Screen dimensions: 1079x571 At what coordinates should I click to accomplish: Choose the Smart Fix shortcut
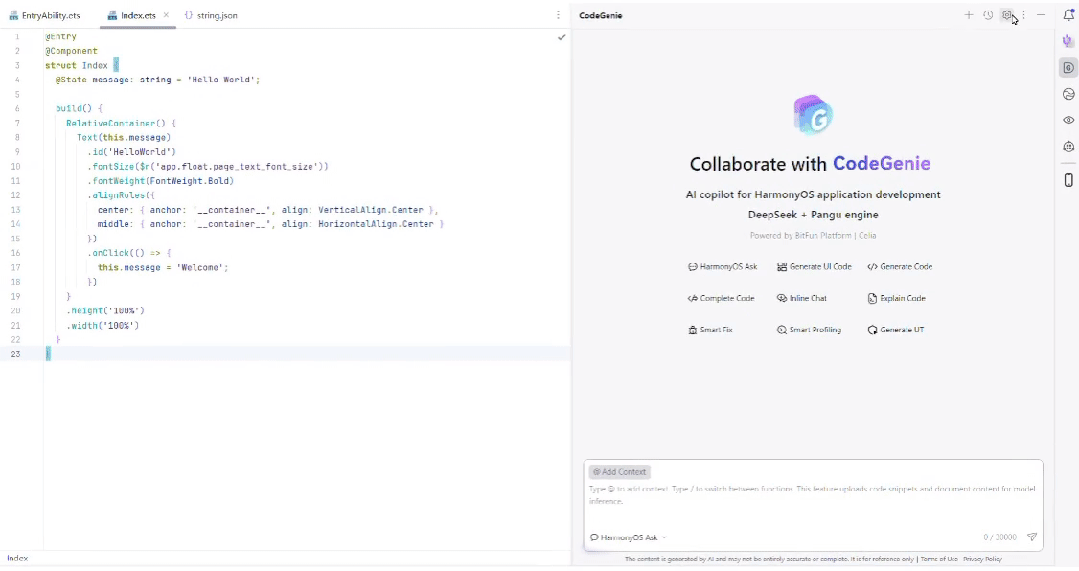710,330
